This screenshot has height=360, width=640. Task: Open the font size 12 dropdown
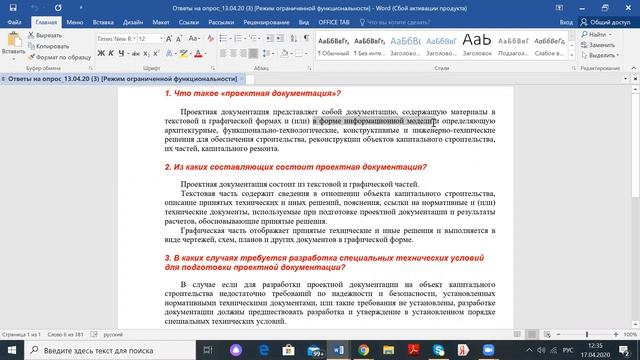(x=161, y=39)
